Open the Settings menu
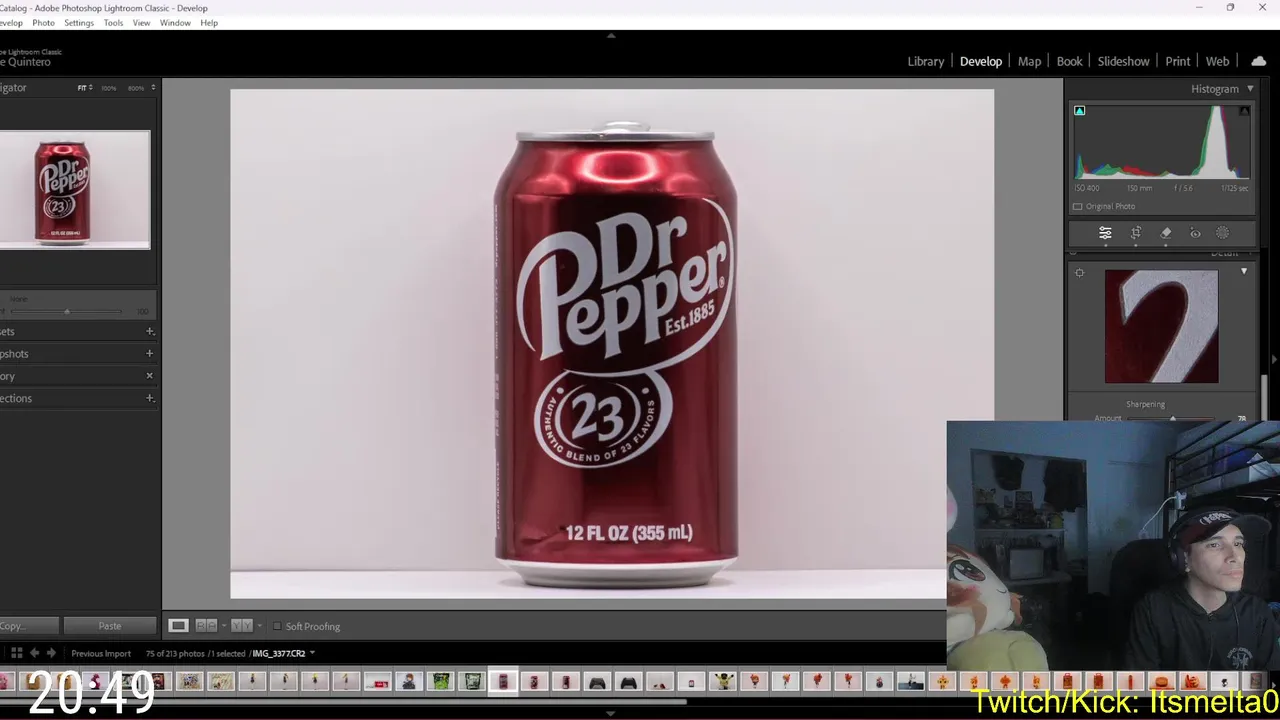The height and width of the screenshot is (720, 1280). pyautogui.click(x=78, y=22)
